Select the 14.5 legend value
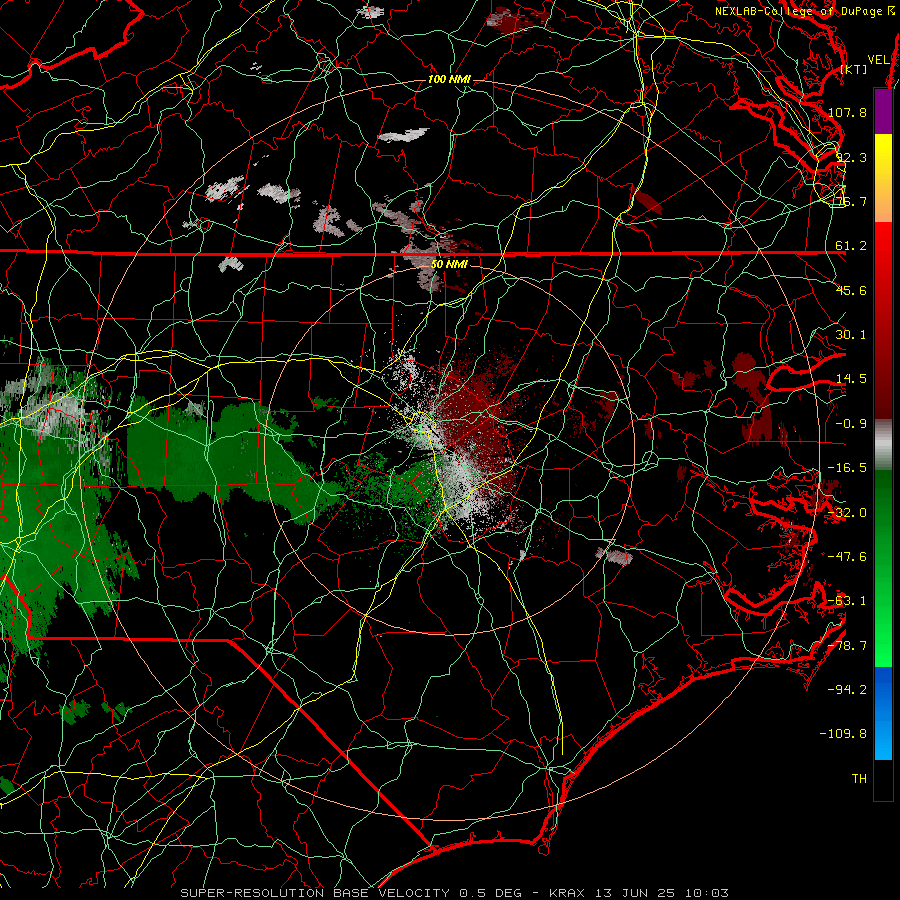900x900 pixels. tap(851, 379)
